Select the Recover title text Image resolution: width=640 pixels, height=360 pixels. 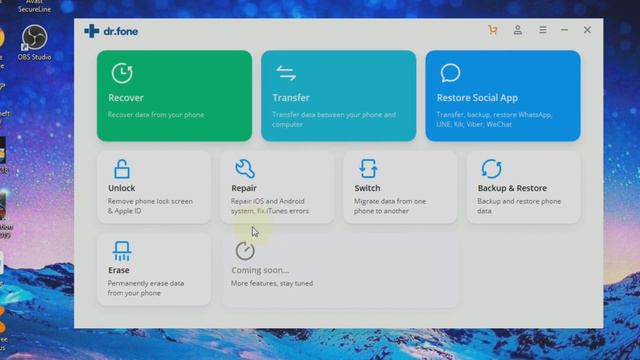click(126, 98)
